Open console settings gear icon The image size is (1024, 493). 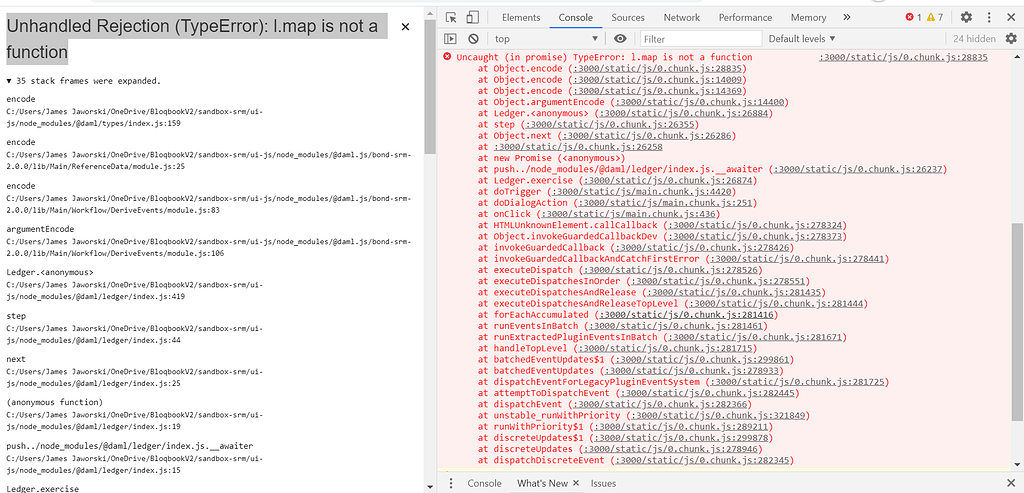[x=1010, y=39]
